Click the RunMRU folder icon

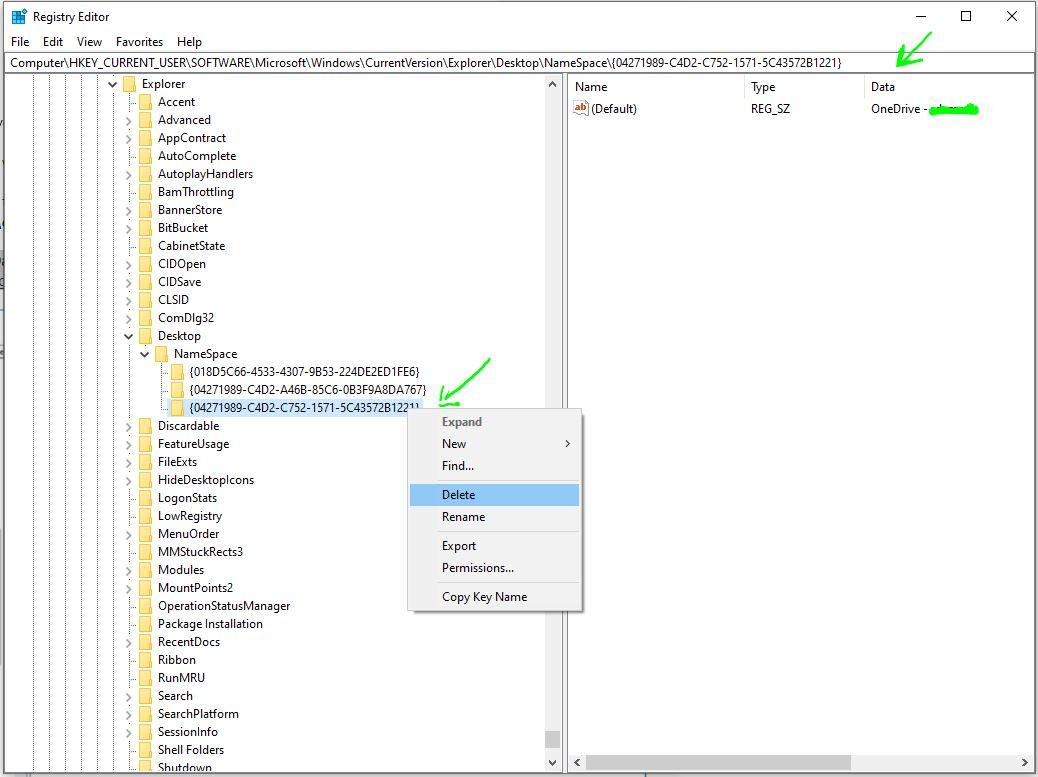coord(143,677)
